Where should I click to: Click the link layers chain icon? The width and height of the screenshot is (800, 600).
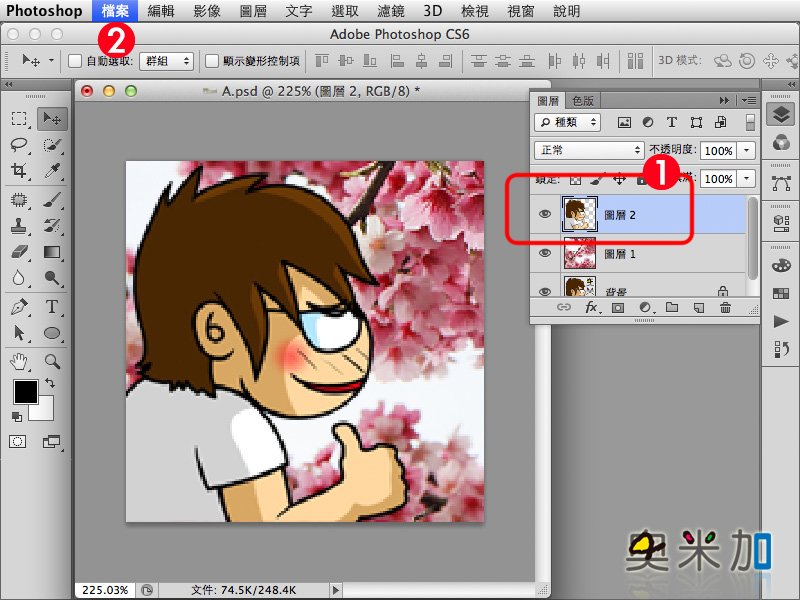coord(564,307)
